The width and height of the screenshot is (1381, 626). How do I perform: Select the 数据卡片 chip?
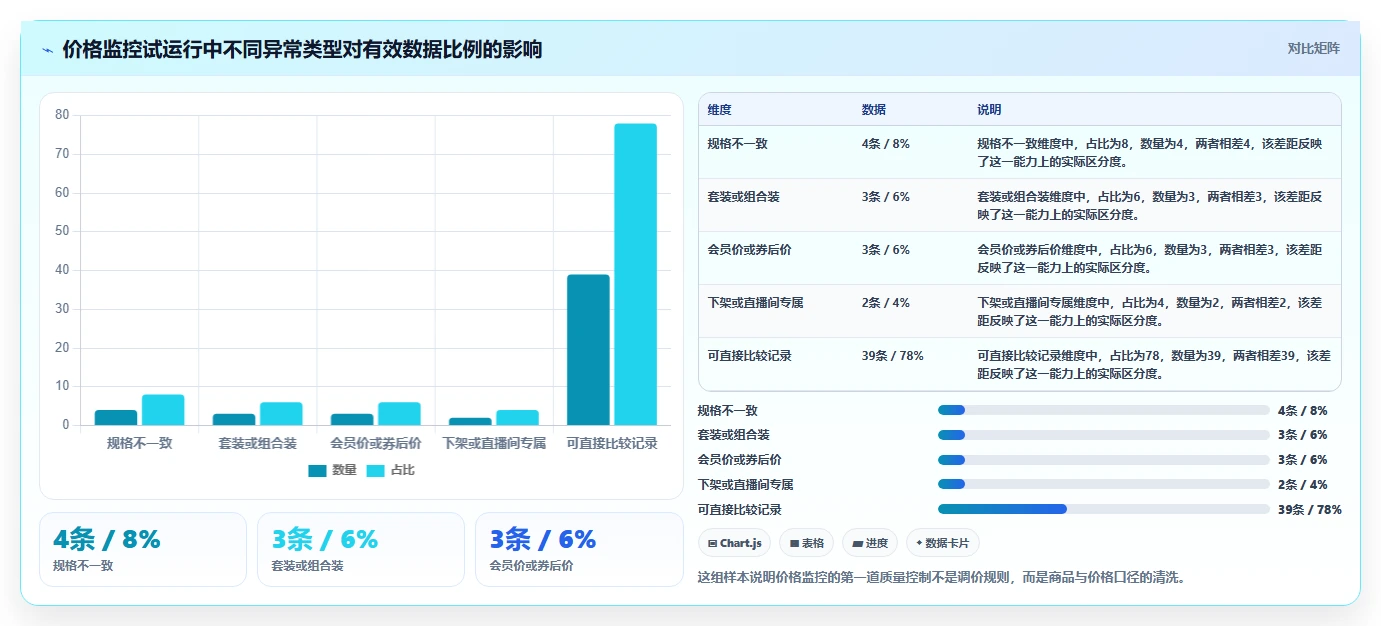click(x=943, y=543)
